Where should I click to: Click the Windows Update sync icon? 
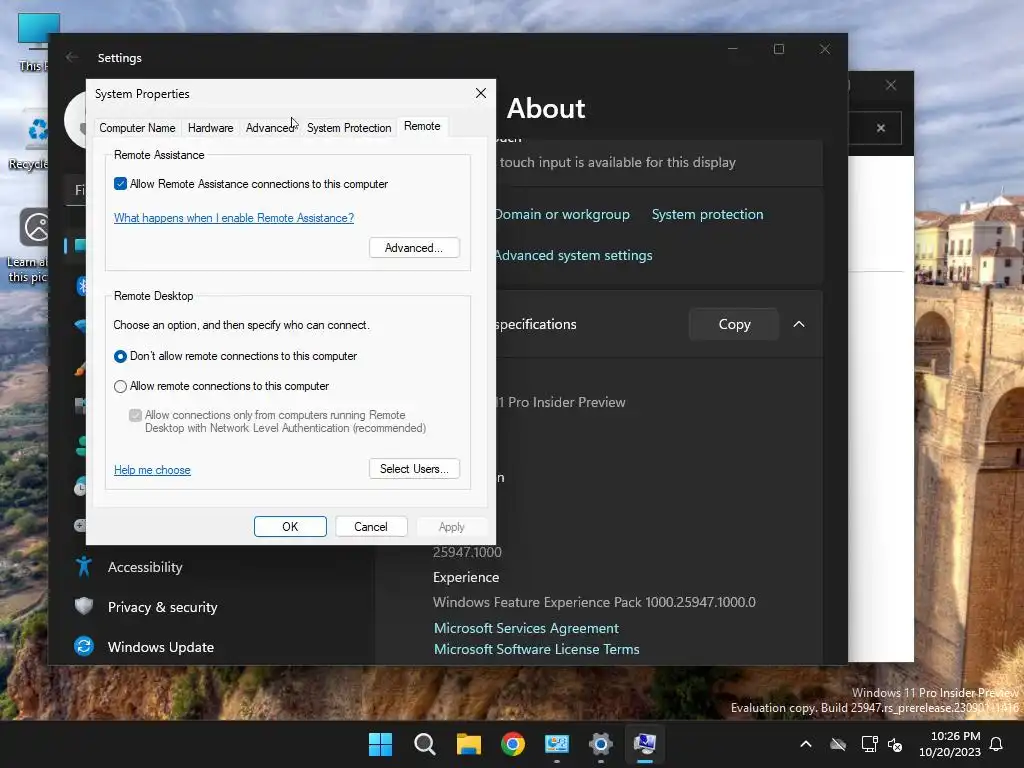pyautogui.click(x=84, y=647)
